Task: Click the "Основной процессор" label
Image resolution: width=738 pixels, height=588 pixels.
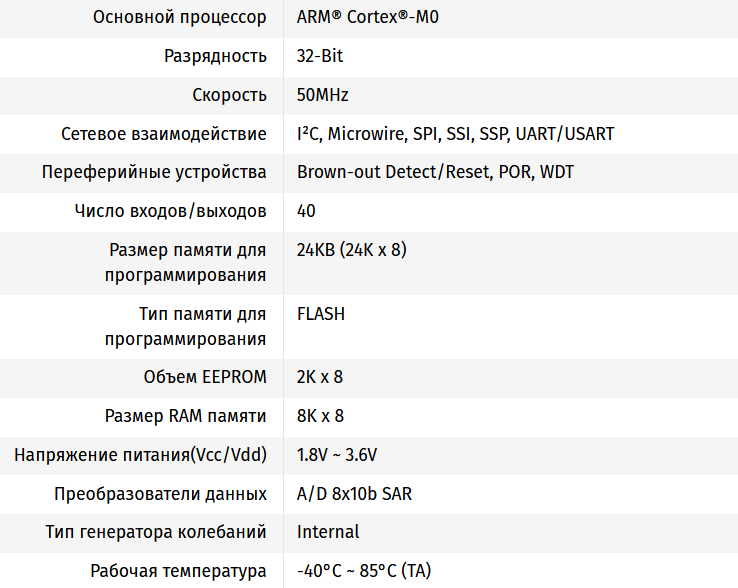Action: click(x=179, y=17)
